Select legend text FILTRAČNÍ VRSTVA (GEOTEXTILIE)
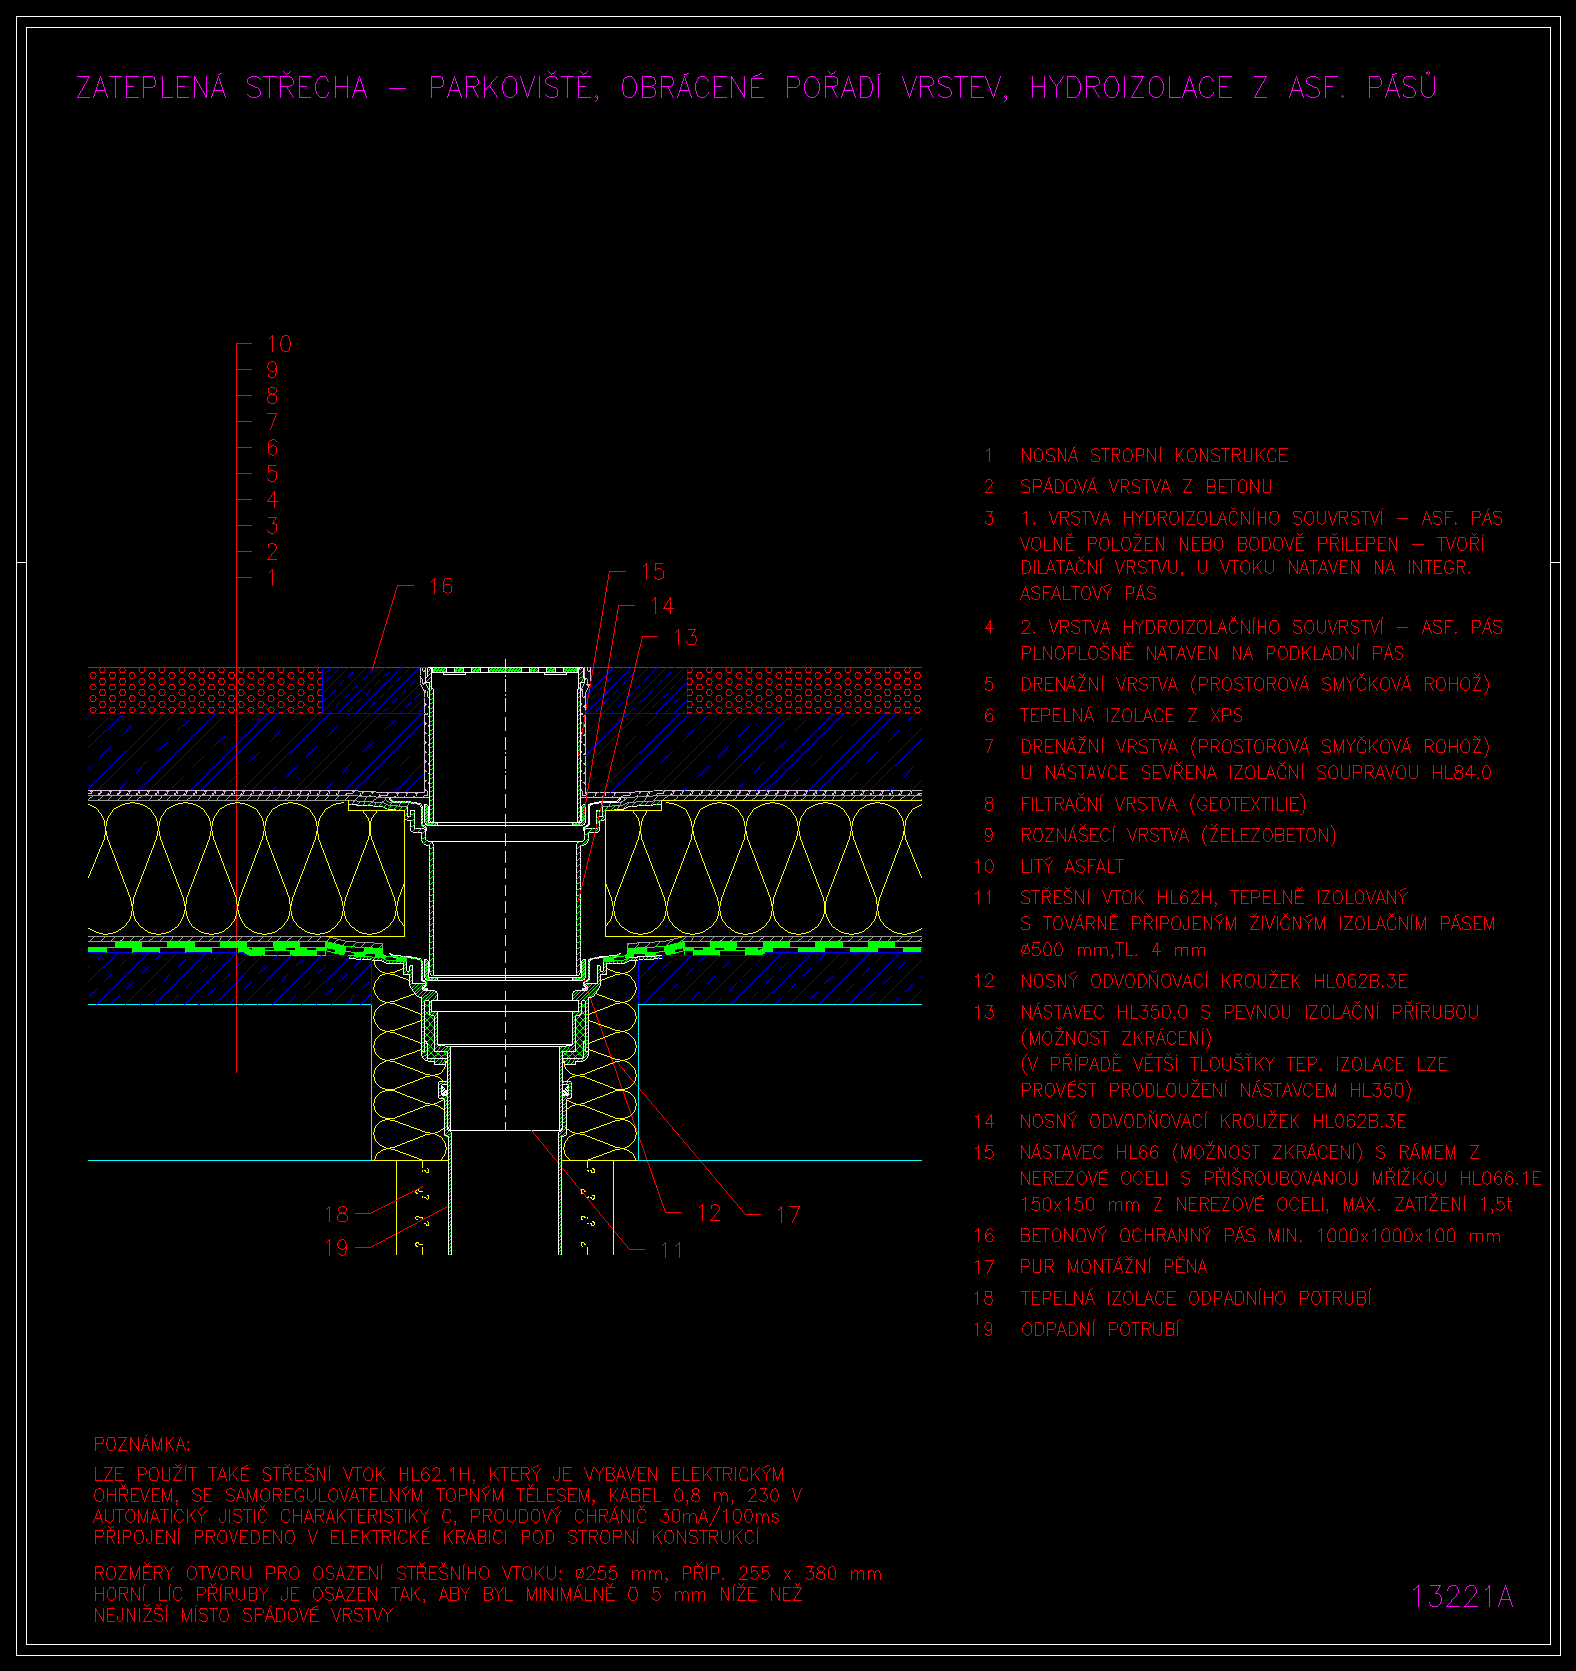 tap(1162, 804)
